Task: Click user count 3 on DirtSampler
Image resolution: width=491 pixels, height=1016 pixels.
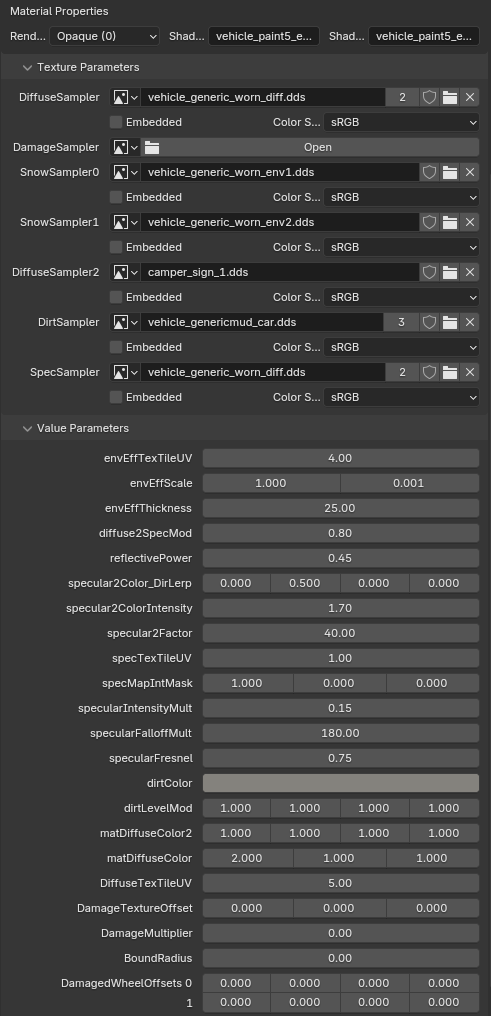Action: 402,322
